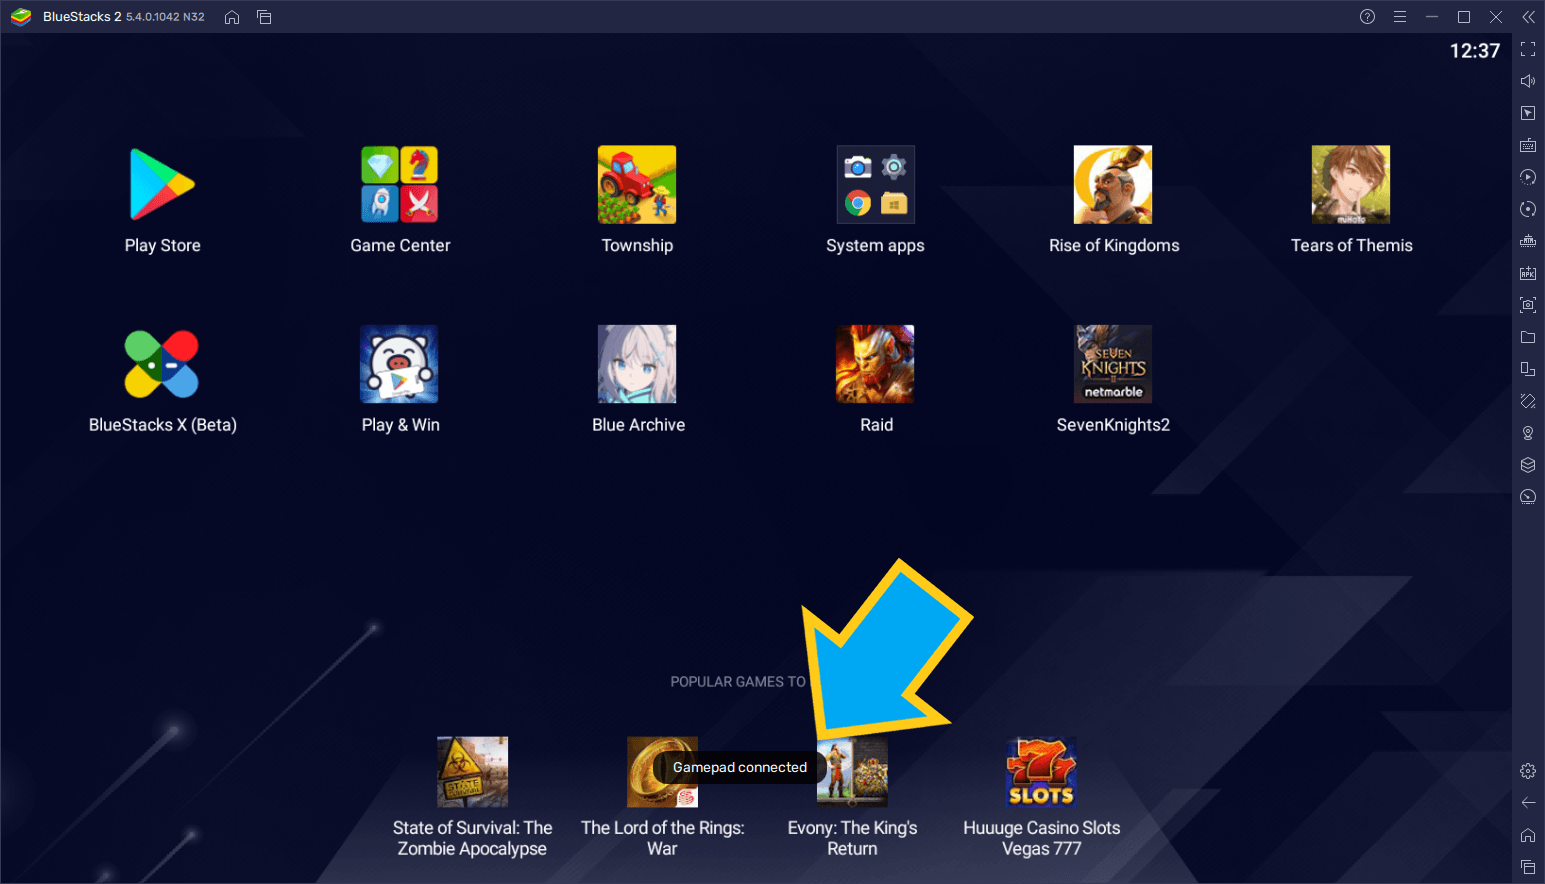
Task: Launch Game Center
Action: [x=400, y=185]
